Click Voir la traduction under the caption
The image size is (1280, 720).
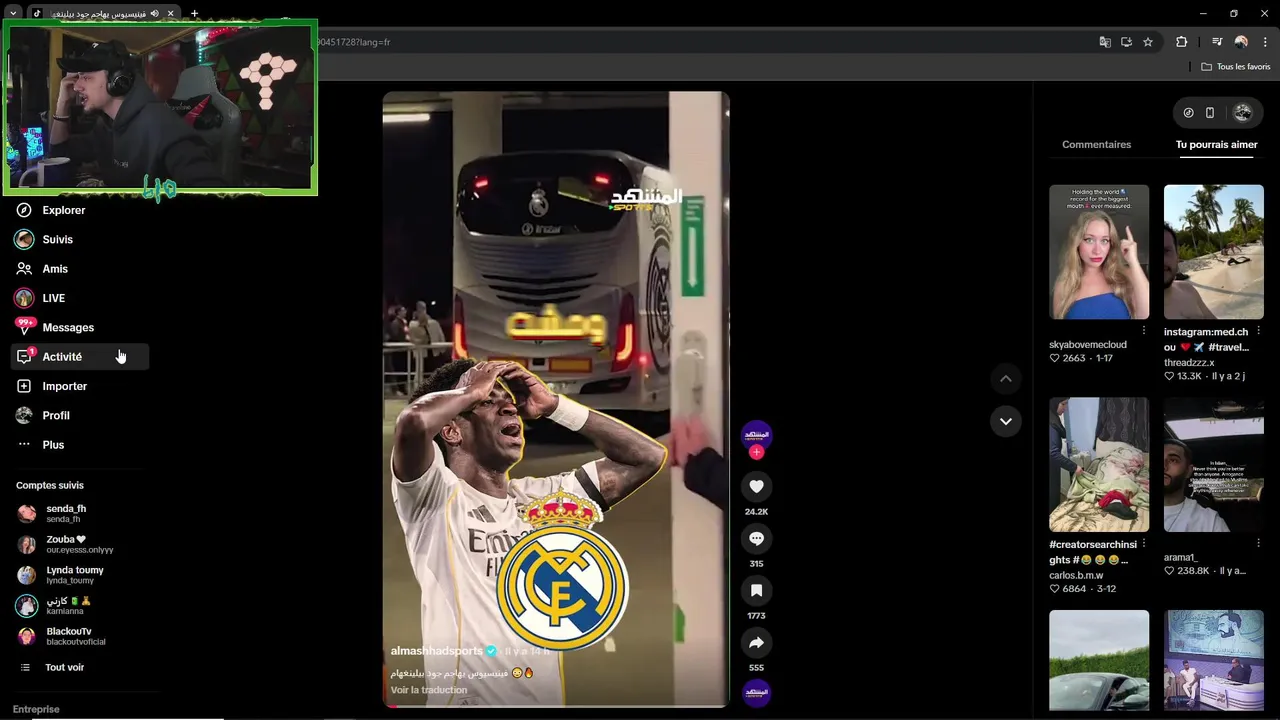coord(429,690)
